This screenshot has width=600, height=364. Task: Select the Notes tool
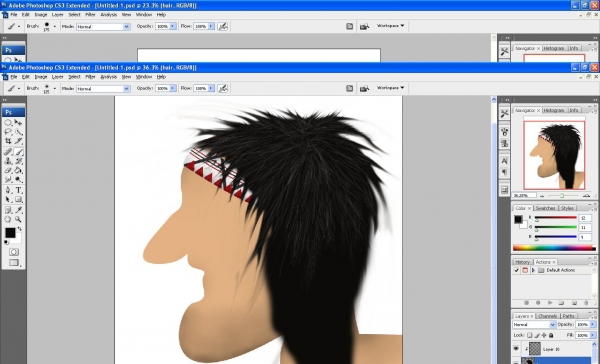(x=8, y=210)
